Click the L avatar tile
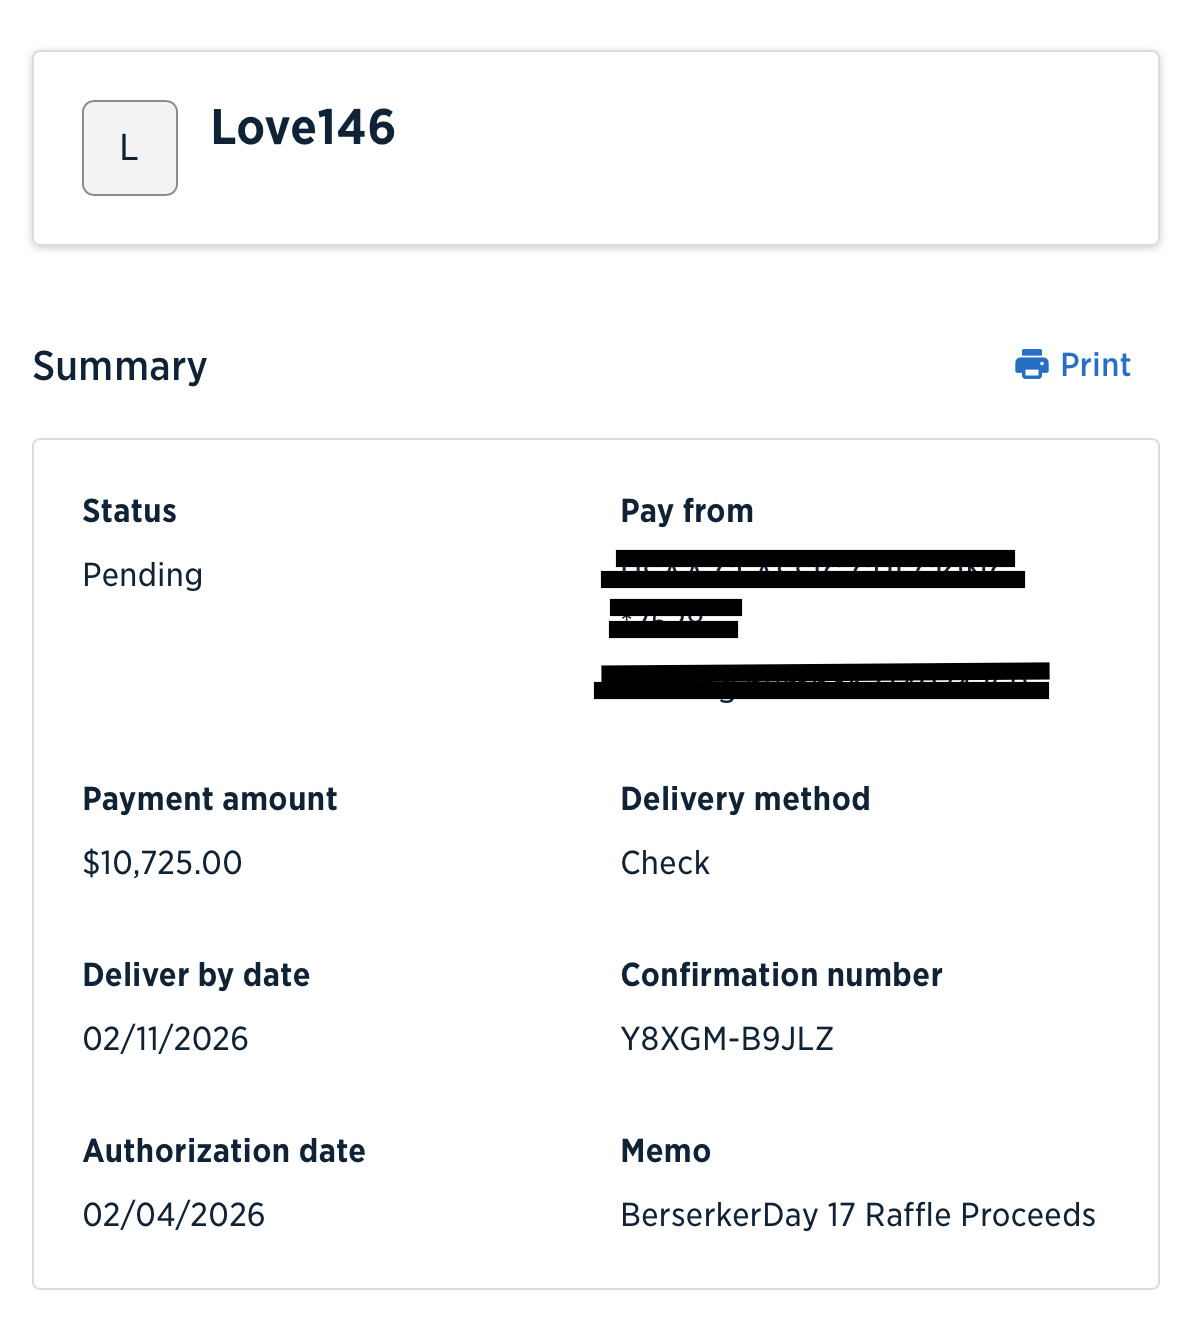 (130, 148)
